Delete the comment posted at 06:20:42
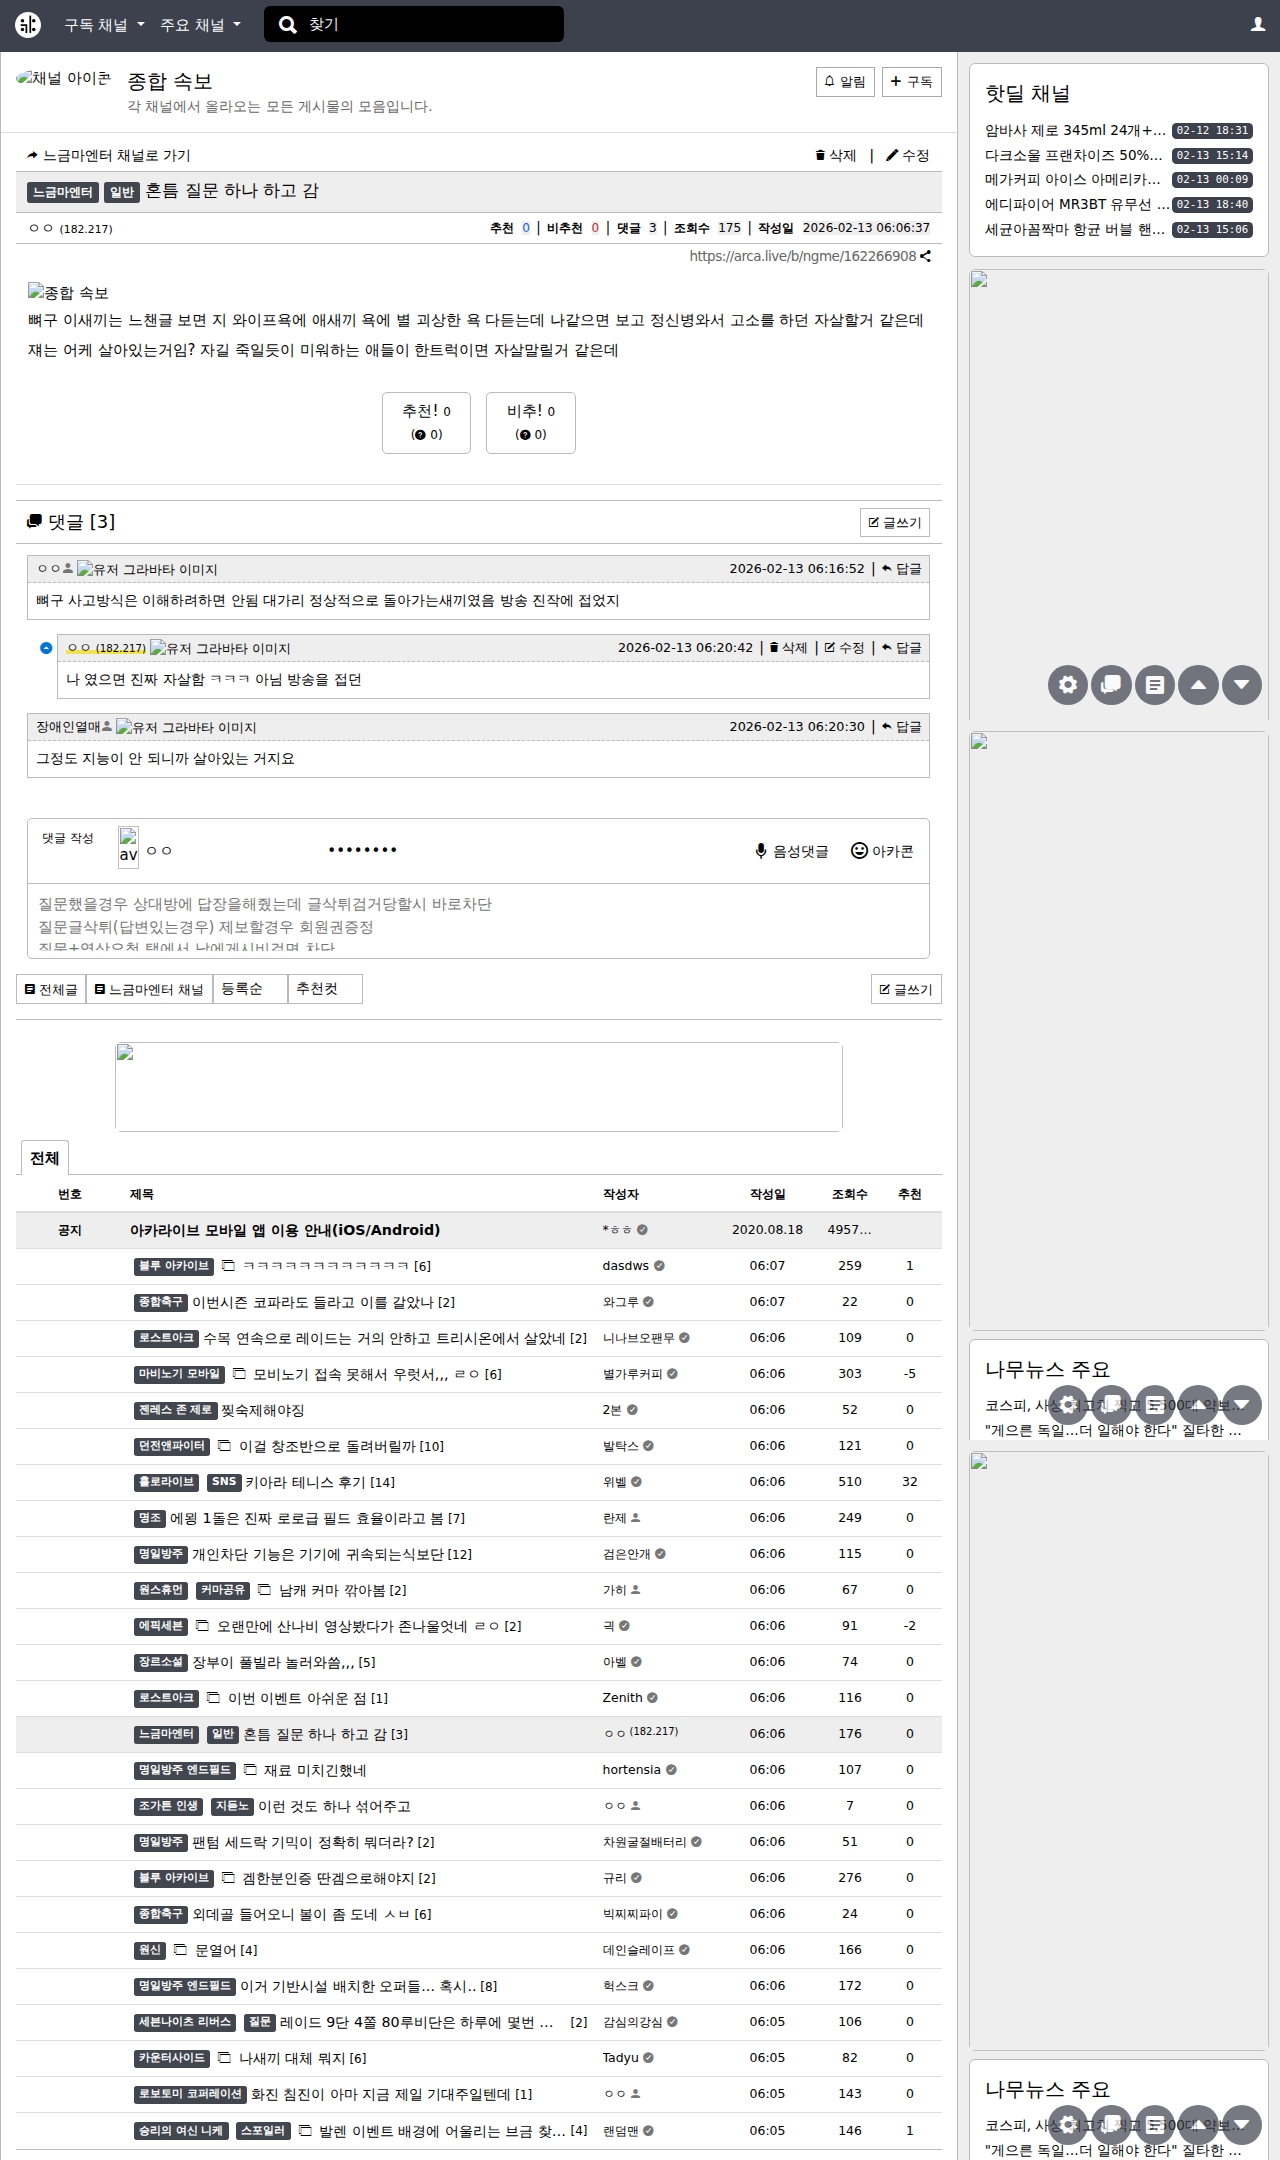The width and height of the screenshot is (1280, 2160). click(788, 648)
